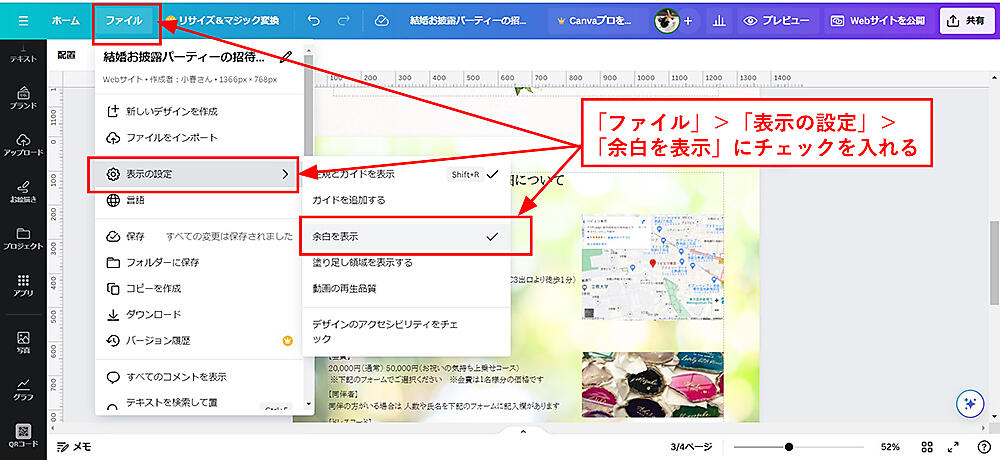Click the cloud save status icon
The width and height of the screenshot is (1000, 460).
[381, 20]
